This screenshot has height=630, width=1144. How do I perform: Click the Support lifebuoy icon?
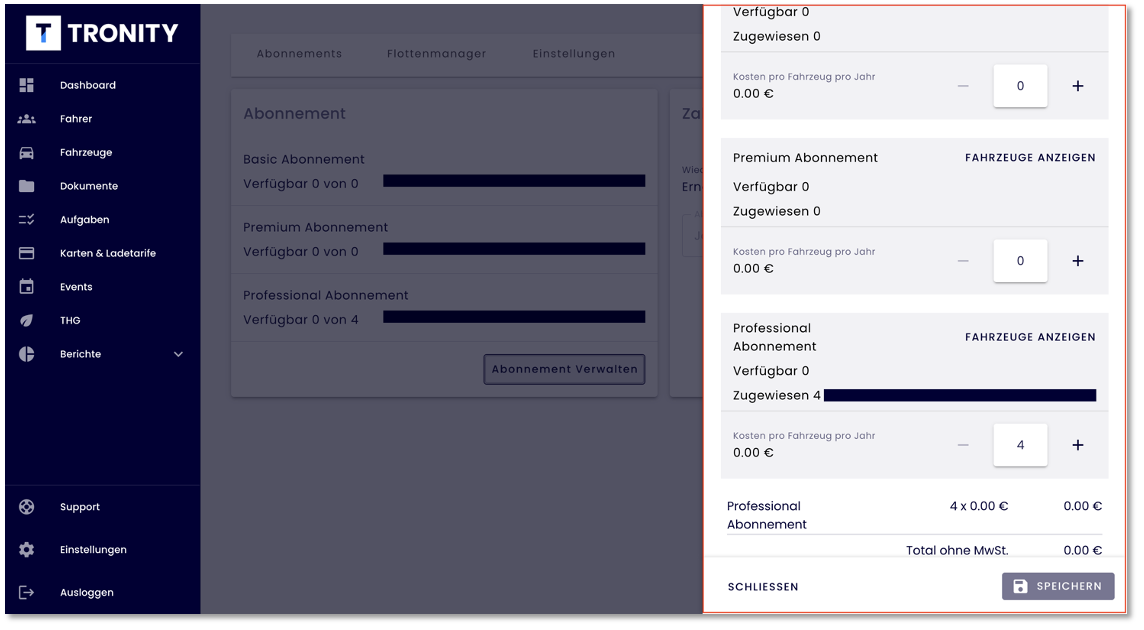(x=27, y=507)
